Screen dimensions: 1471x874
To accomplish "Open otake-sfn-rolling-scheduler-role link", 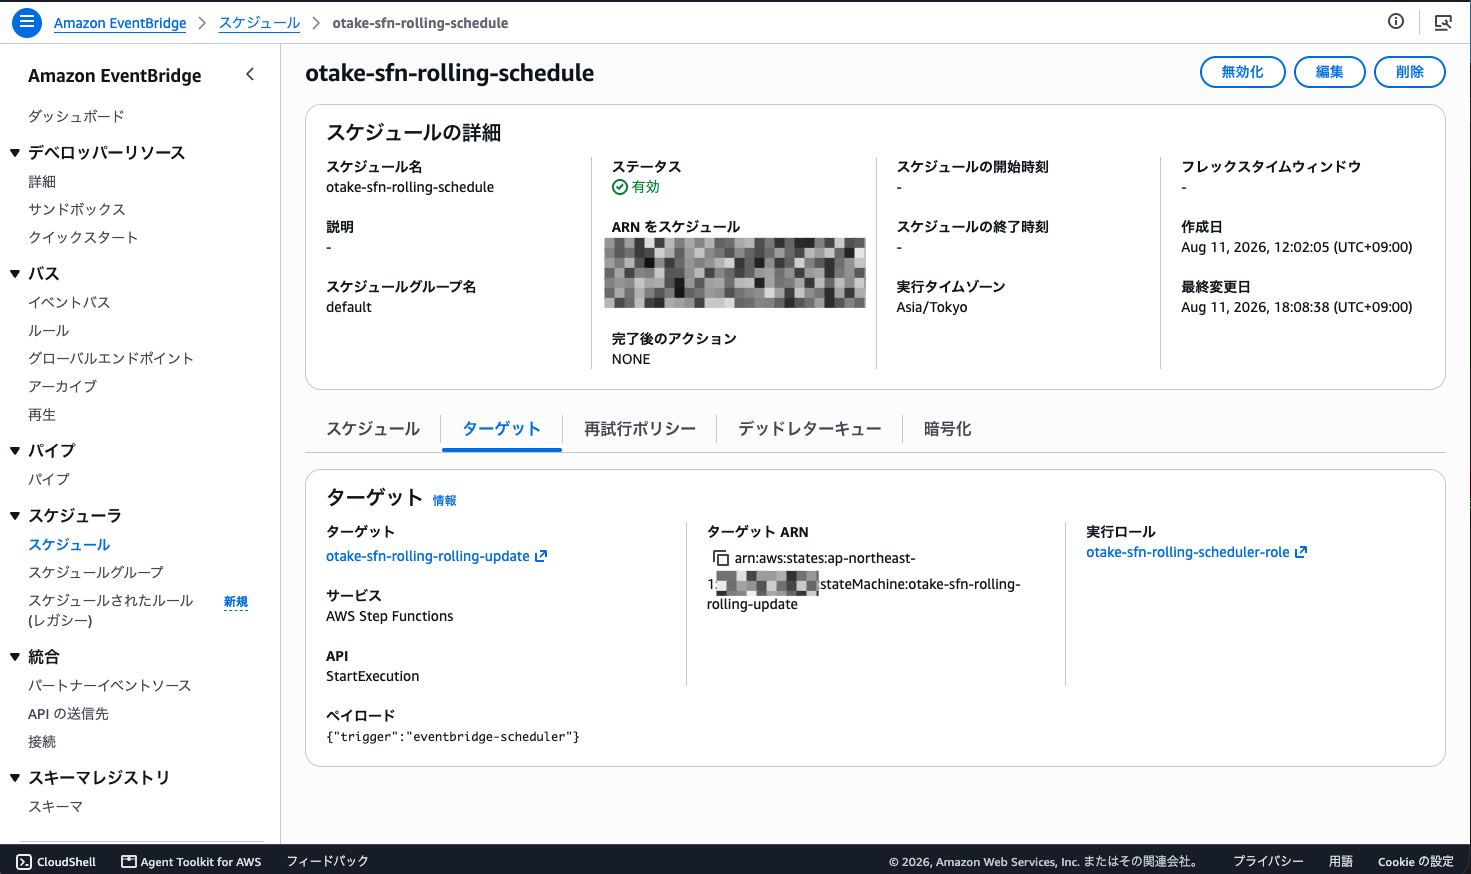I will (1196, 552).
